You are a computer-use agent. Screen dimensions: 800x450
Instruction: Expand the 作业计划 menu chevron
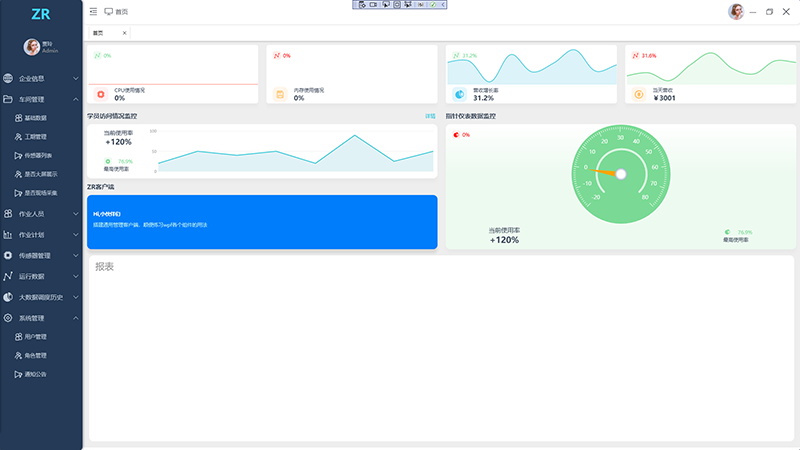[76, 235]
